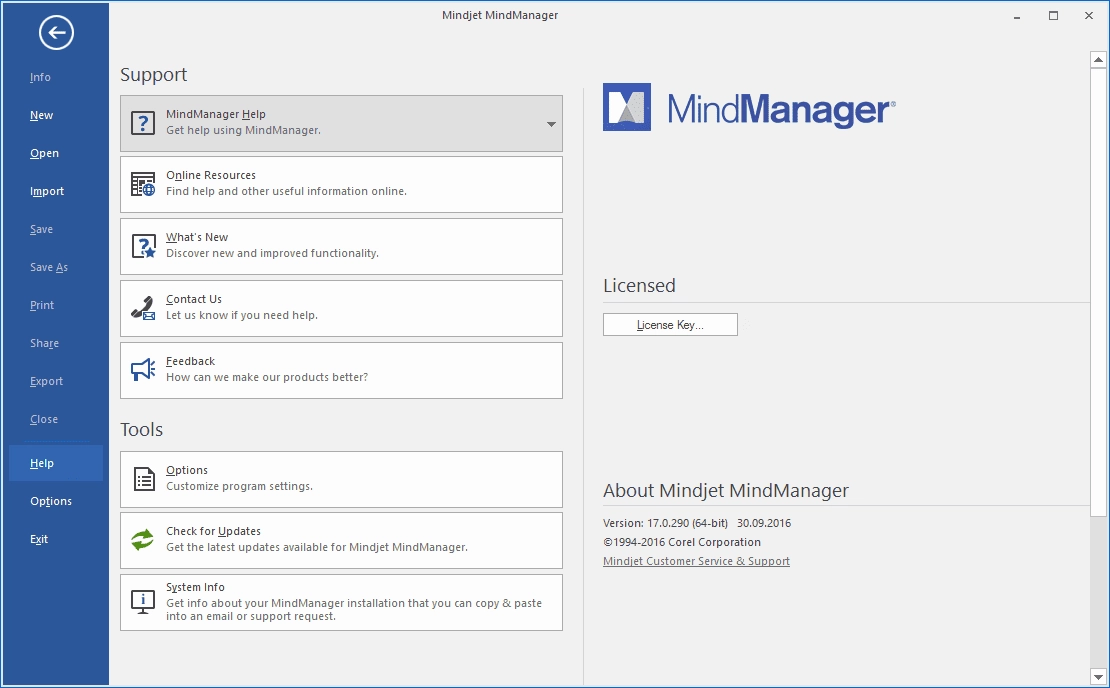Viewport: 1110px width, 688px height.
Task: Select the highlighted Help menu item
Action: 56,463
